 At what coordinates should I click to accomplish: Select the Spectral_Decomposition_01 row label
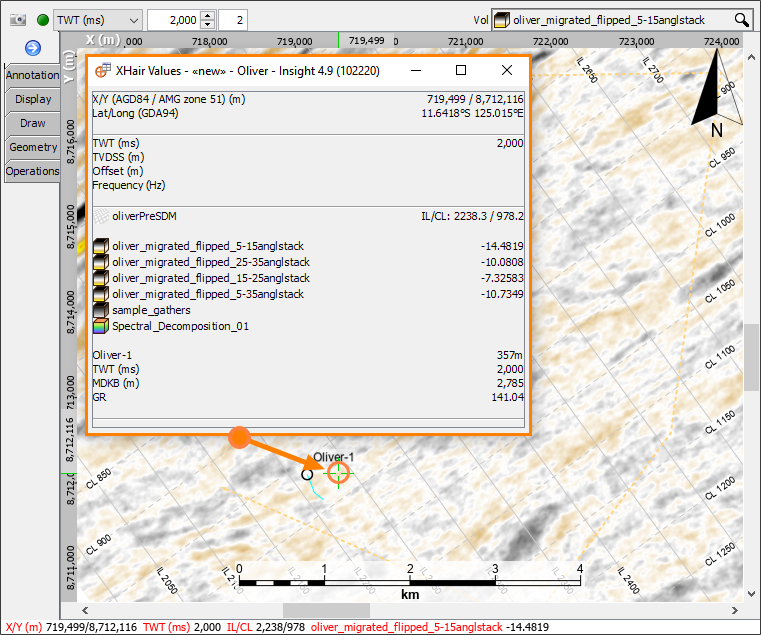pos(180,326)
